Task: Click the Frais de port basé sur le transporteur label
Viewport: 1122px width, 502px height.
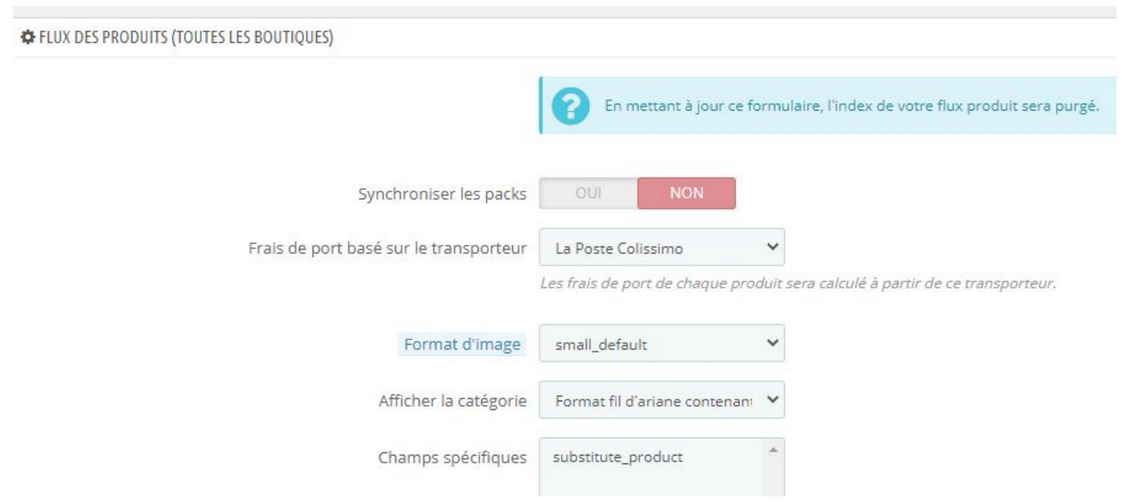Action: (388, 249)
